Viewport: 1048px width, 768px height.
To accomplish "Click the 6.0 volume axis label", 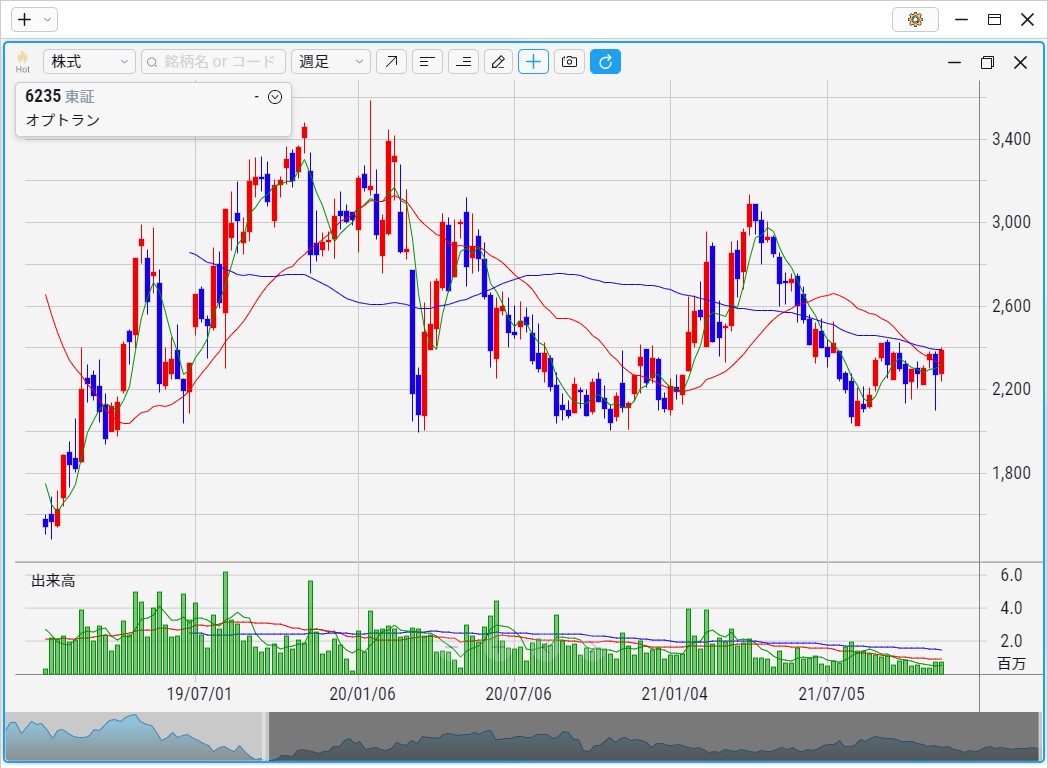I will pyautogui.click(x=1011, y=575).
